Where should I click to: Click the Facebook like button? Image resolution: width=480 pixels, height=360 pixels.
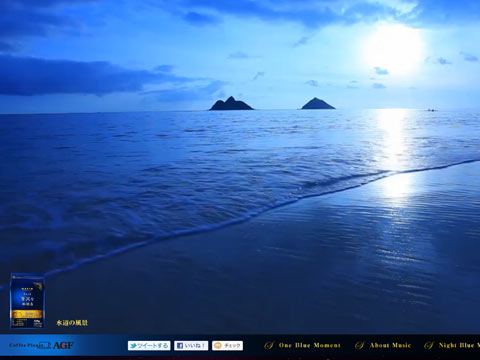191,346
